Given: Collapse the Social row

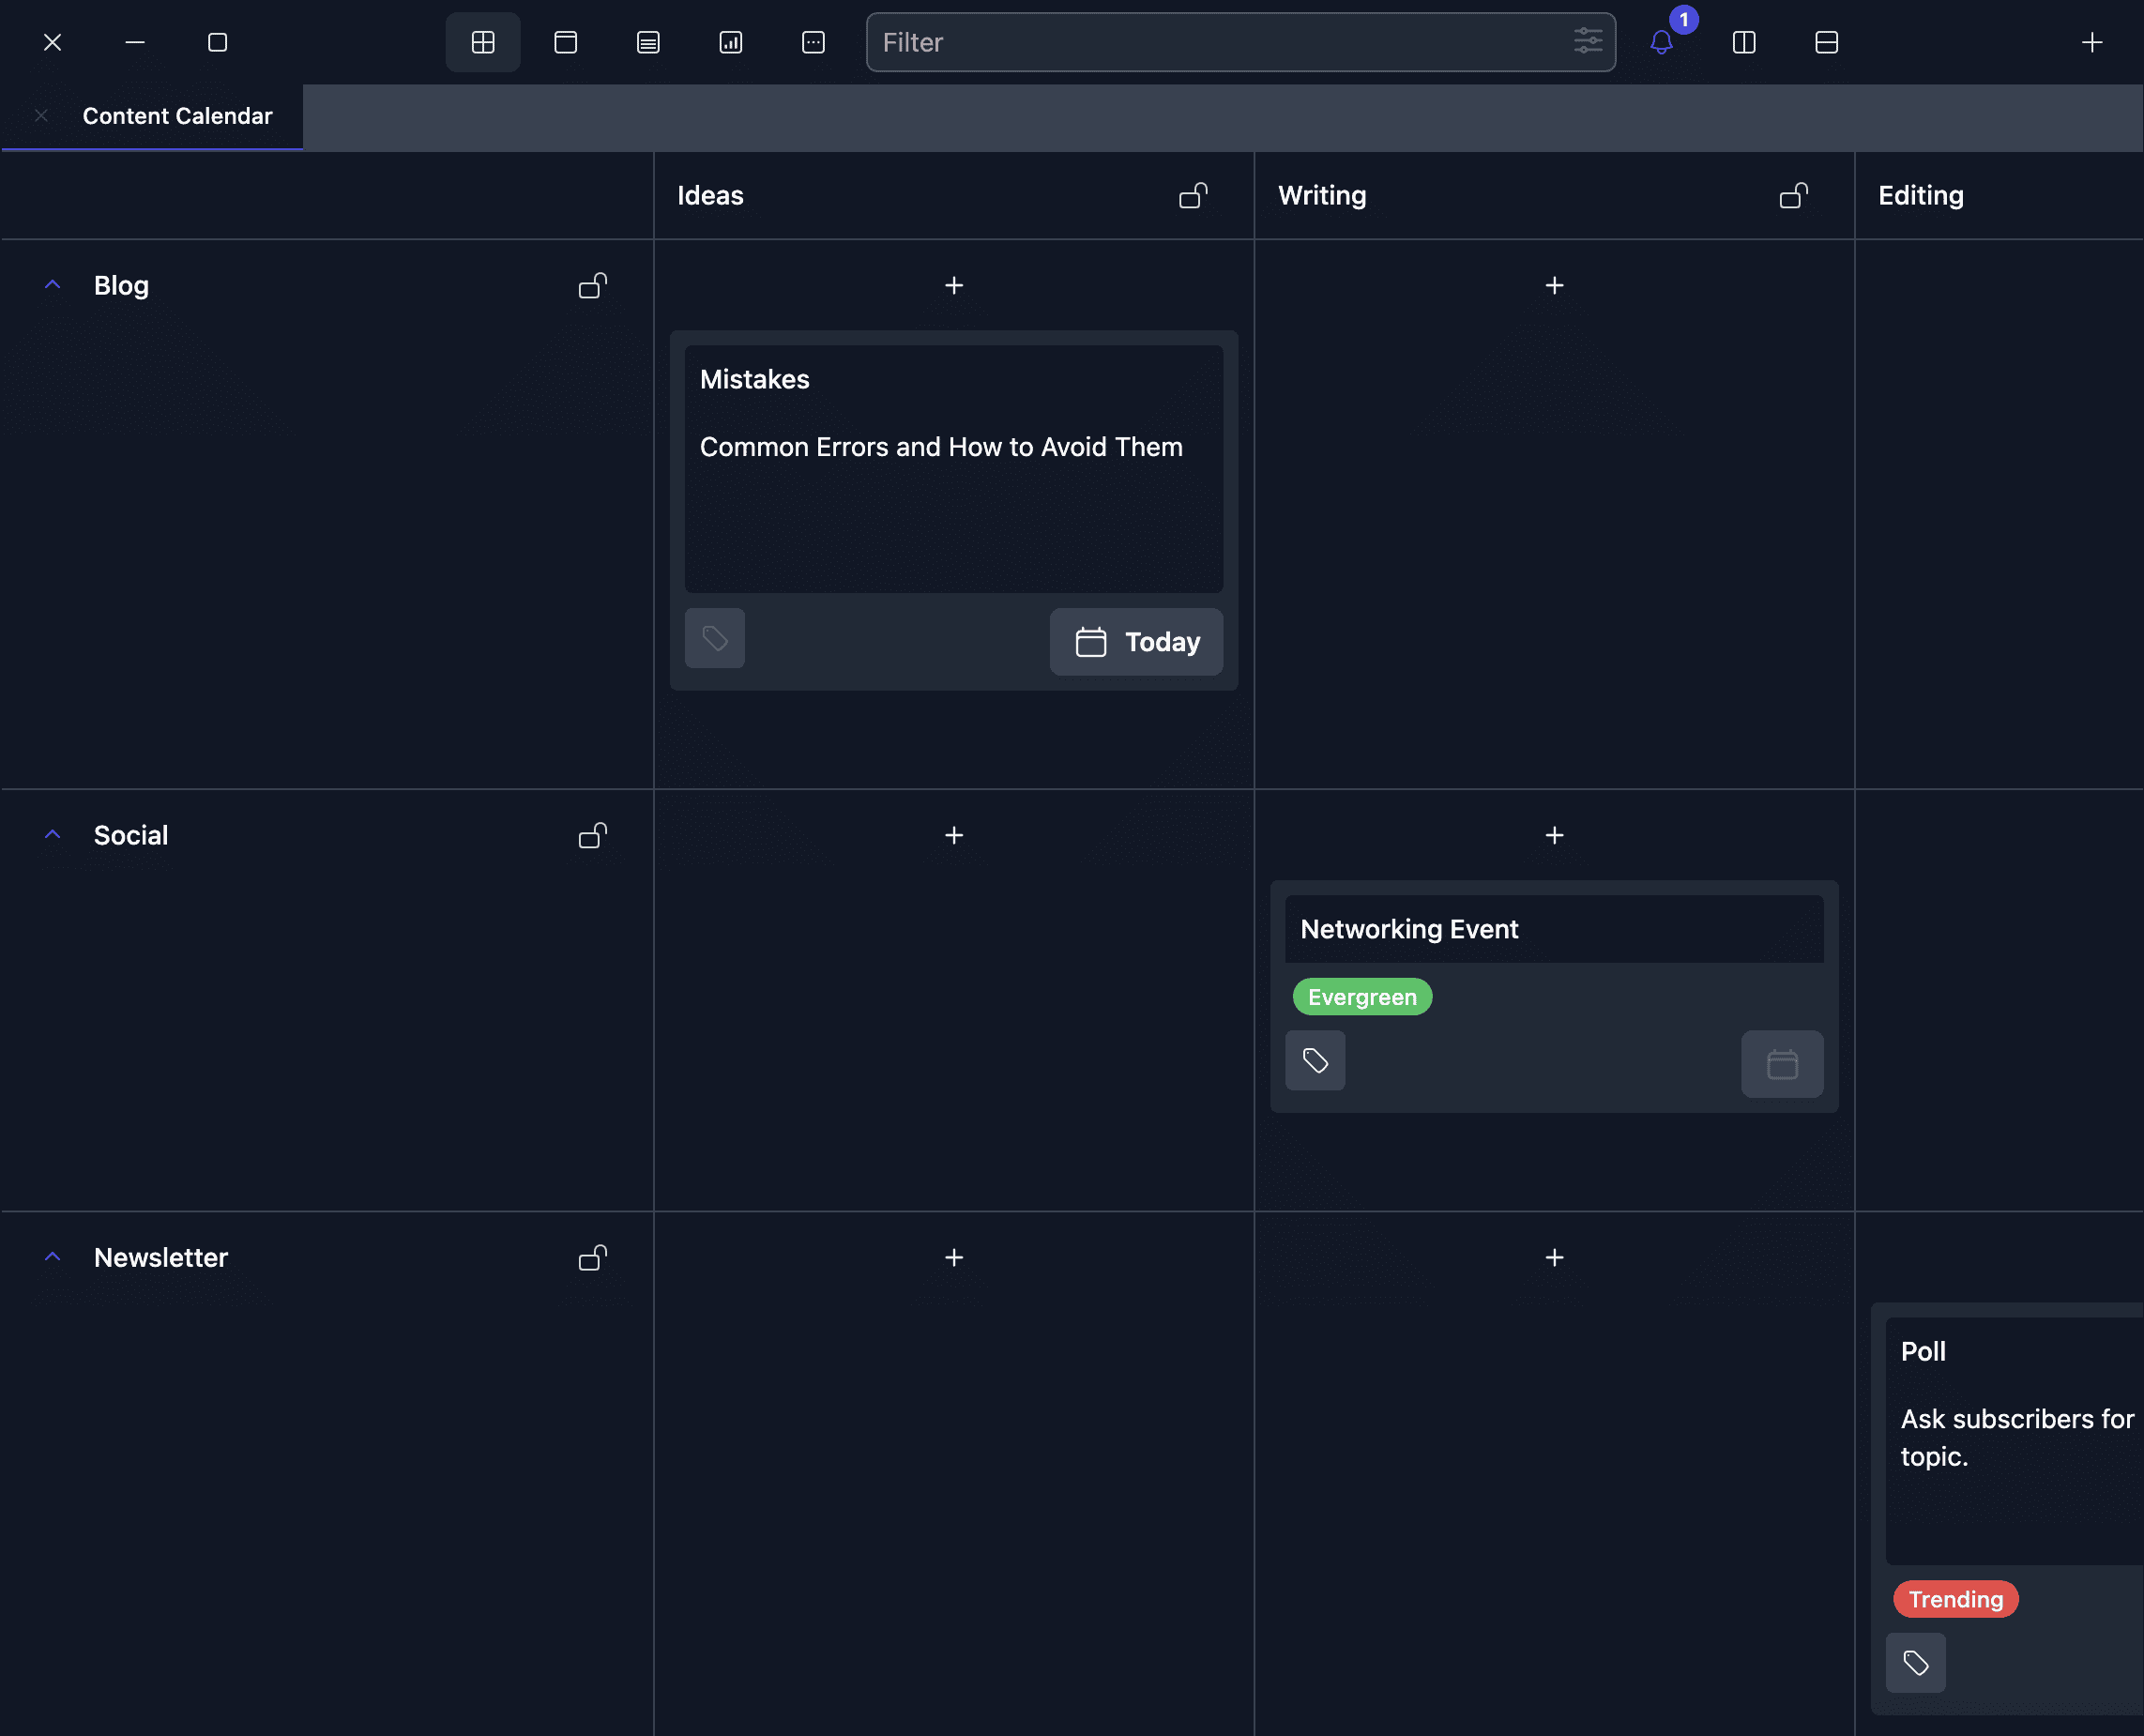Looking at the screenshot, I should click(x=53, y=835).
